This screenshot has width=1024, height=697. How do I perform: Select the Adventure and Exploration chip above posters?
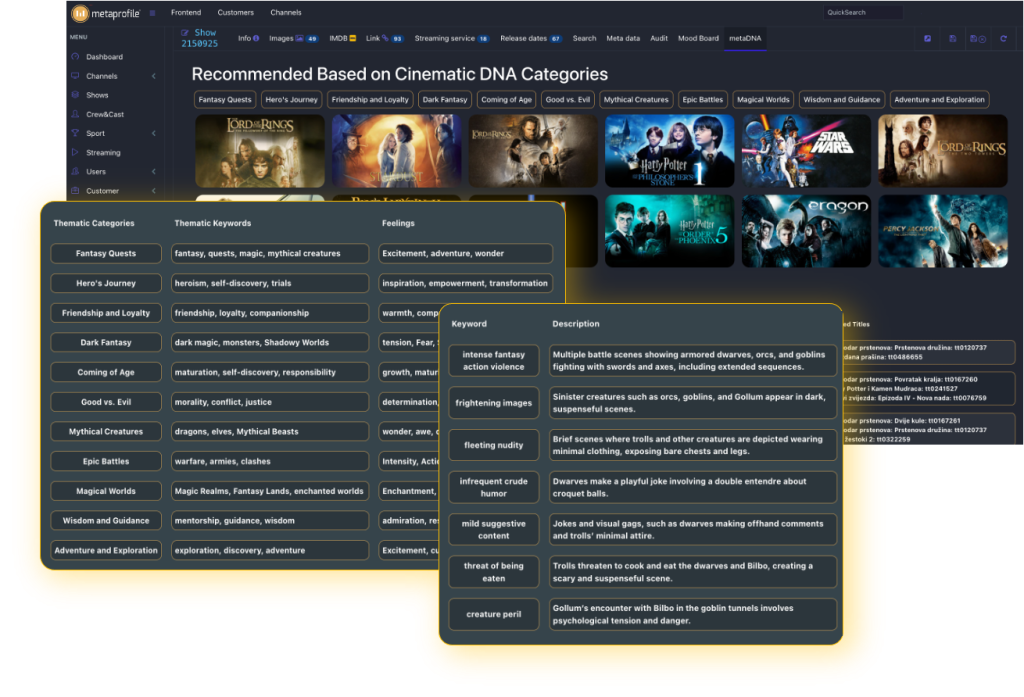point(939,100)
